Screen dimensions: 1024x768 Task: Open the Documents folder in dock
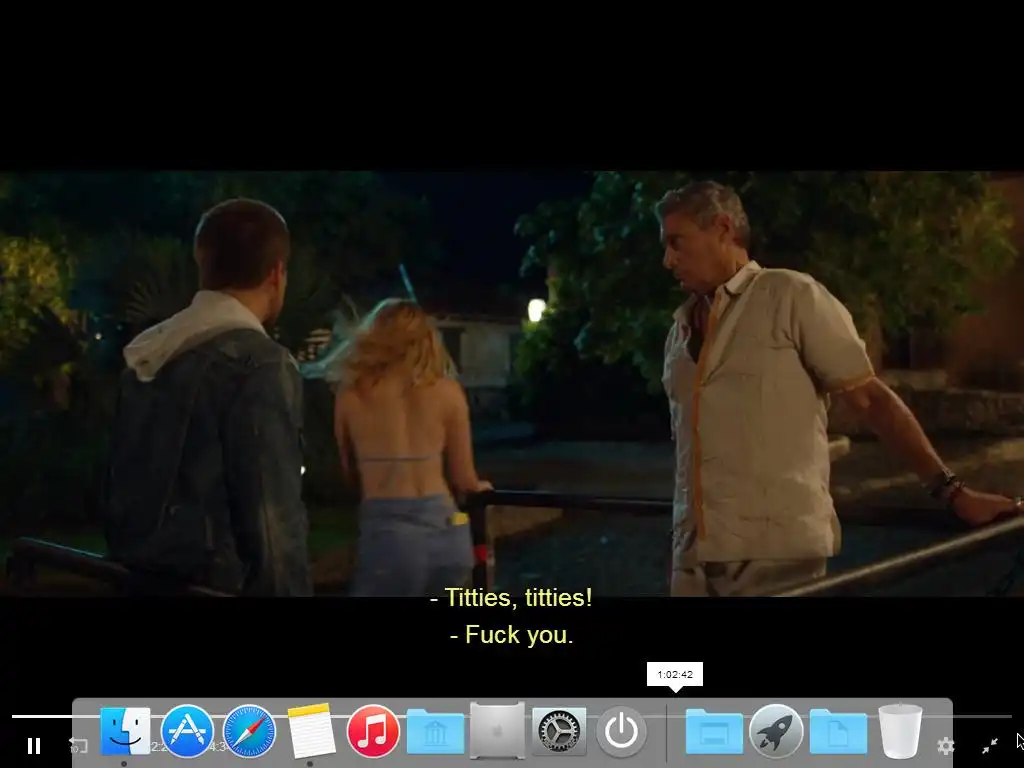[838, 731]
